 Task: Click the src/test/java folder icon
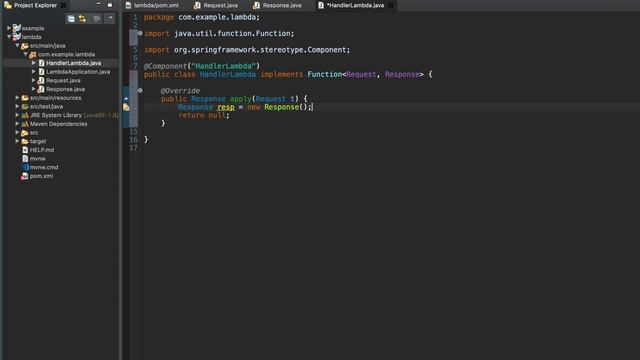point(25,107)
